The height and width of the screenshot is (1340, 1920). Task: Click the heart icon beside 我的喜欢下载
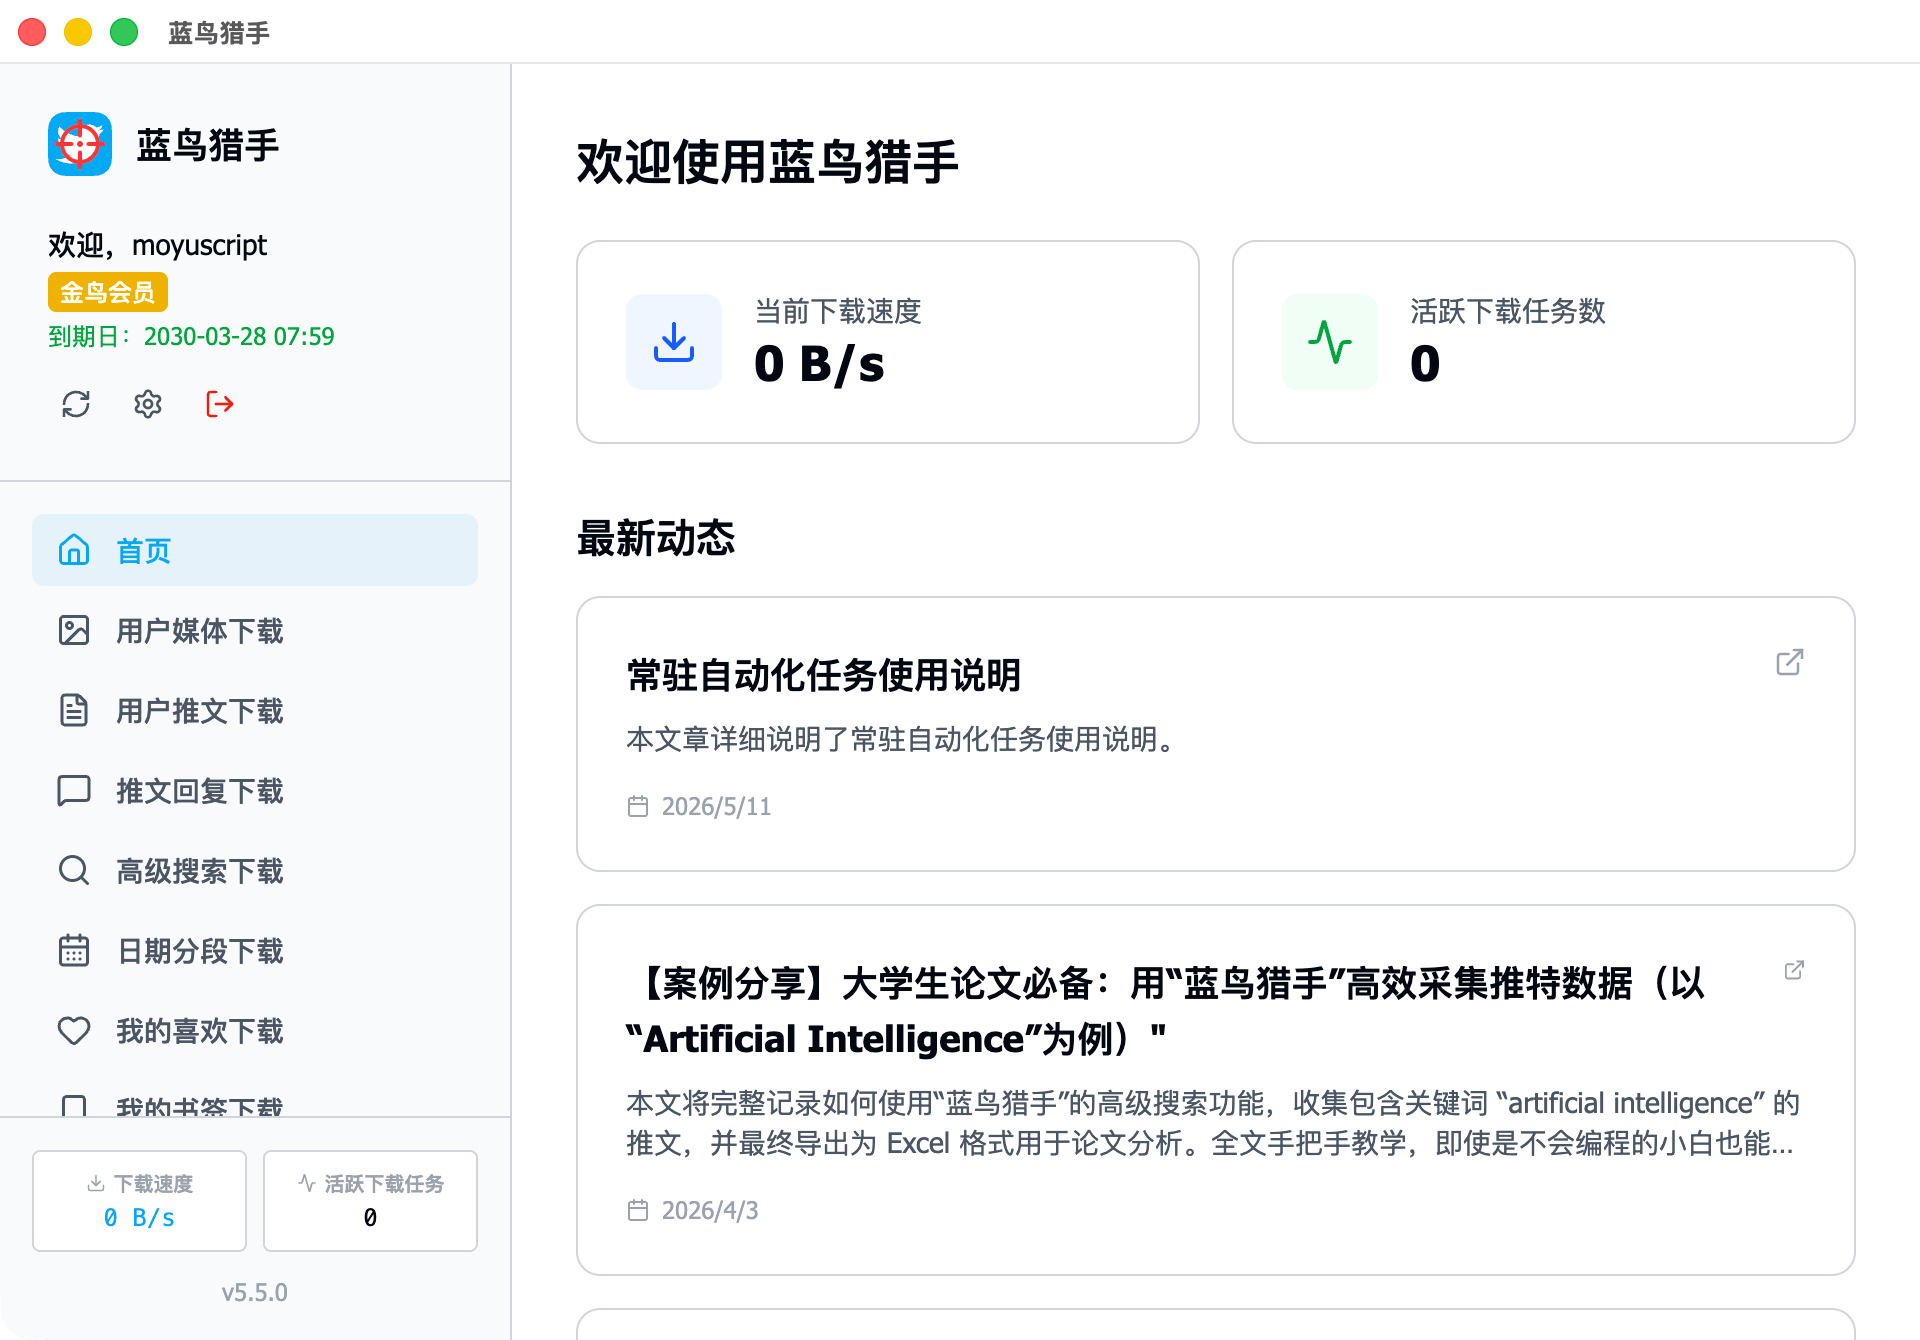tap(74, 1030)
